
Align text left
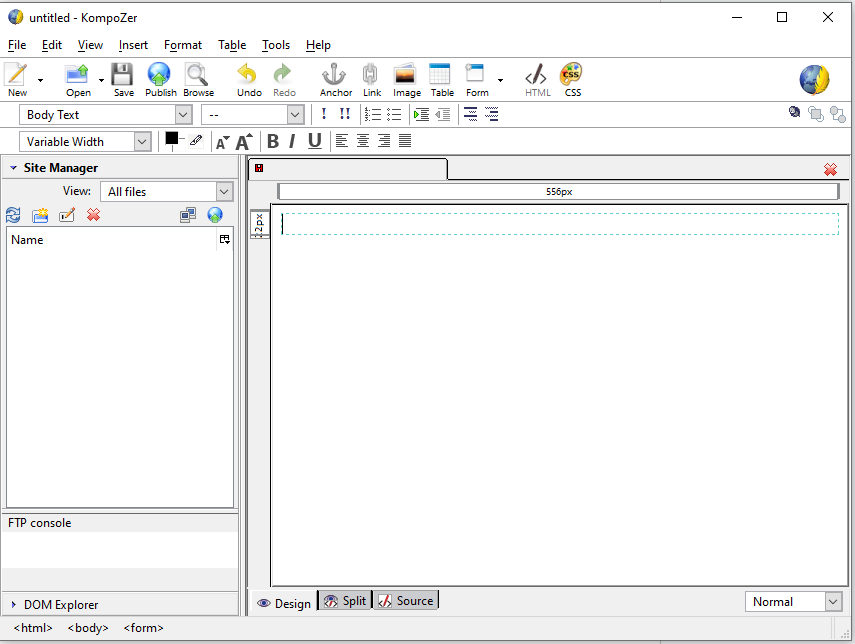point(341,141)
